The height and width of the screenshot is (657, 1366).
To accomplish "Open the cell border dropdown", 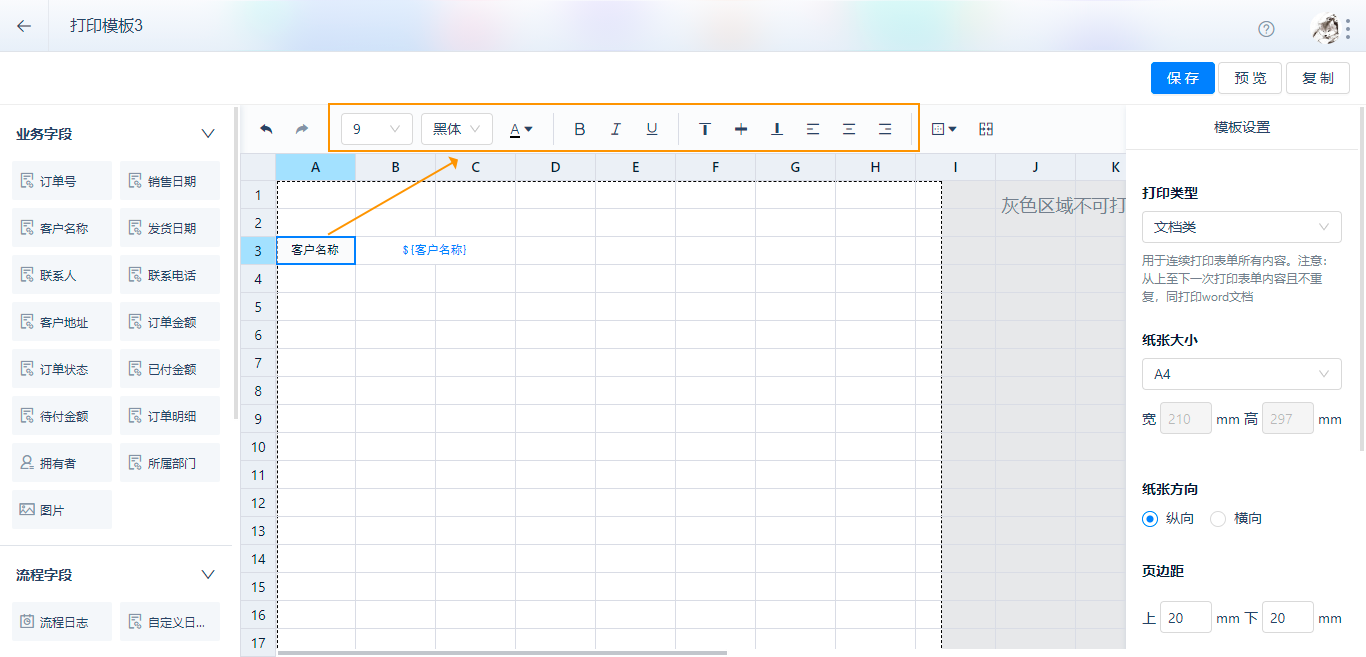I will [944, 129].
